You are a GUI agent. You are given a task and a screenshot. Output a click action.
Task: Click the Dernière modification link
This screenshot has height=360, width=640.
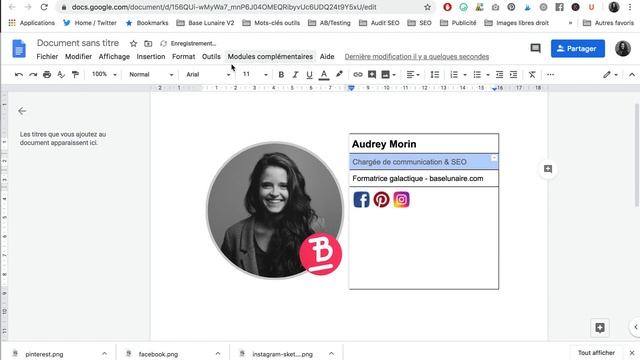[x=417, y=57]
